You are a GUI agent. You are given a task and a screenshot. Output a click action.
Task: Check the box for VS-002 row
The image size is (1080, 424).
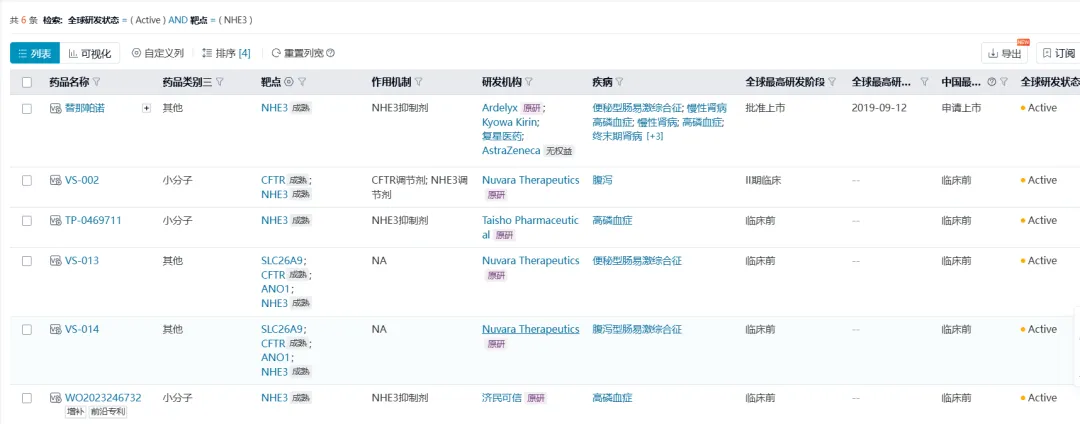pyautogui.click(x=27, y=181)
